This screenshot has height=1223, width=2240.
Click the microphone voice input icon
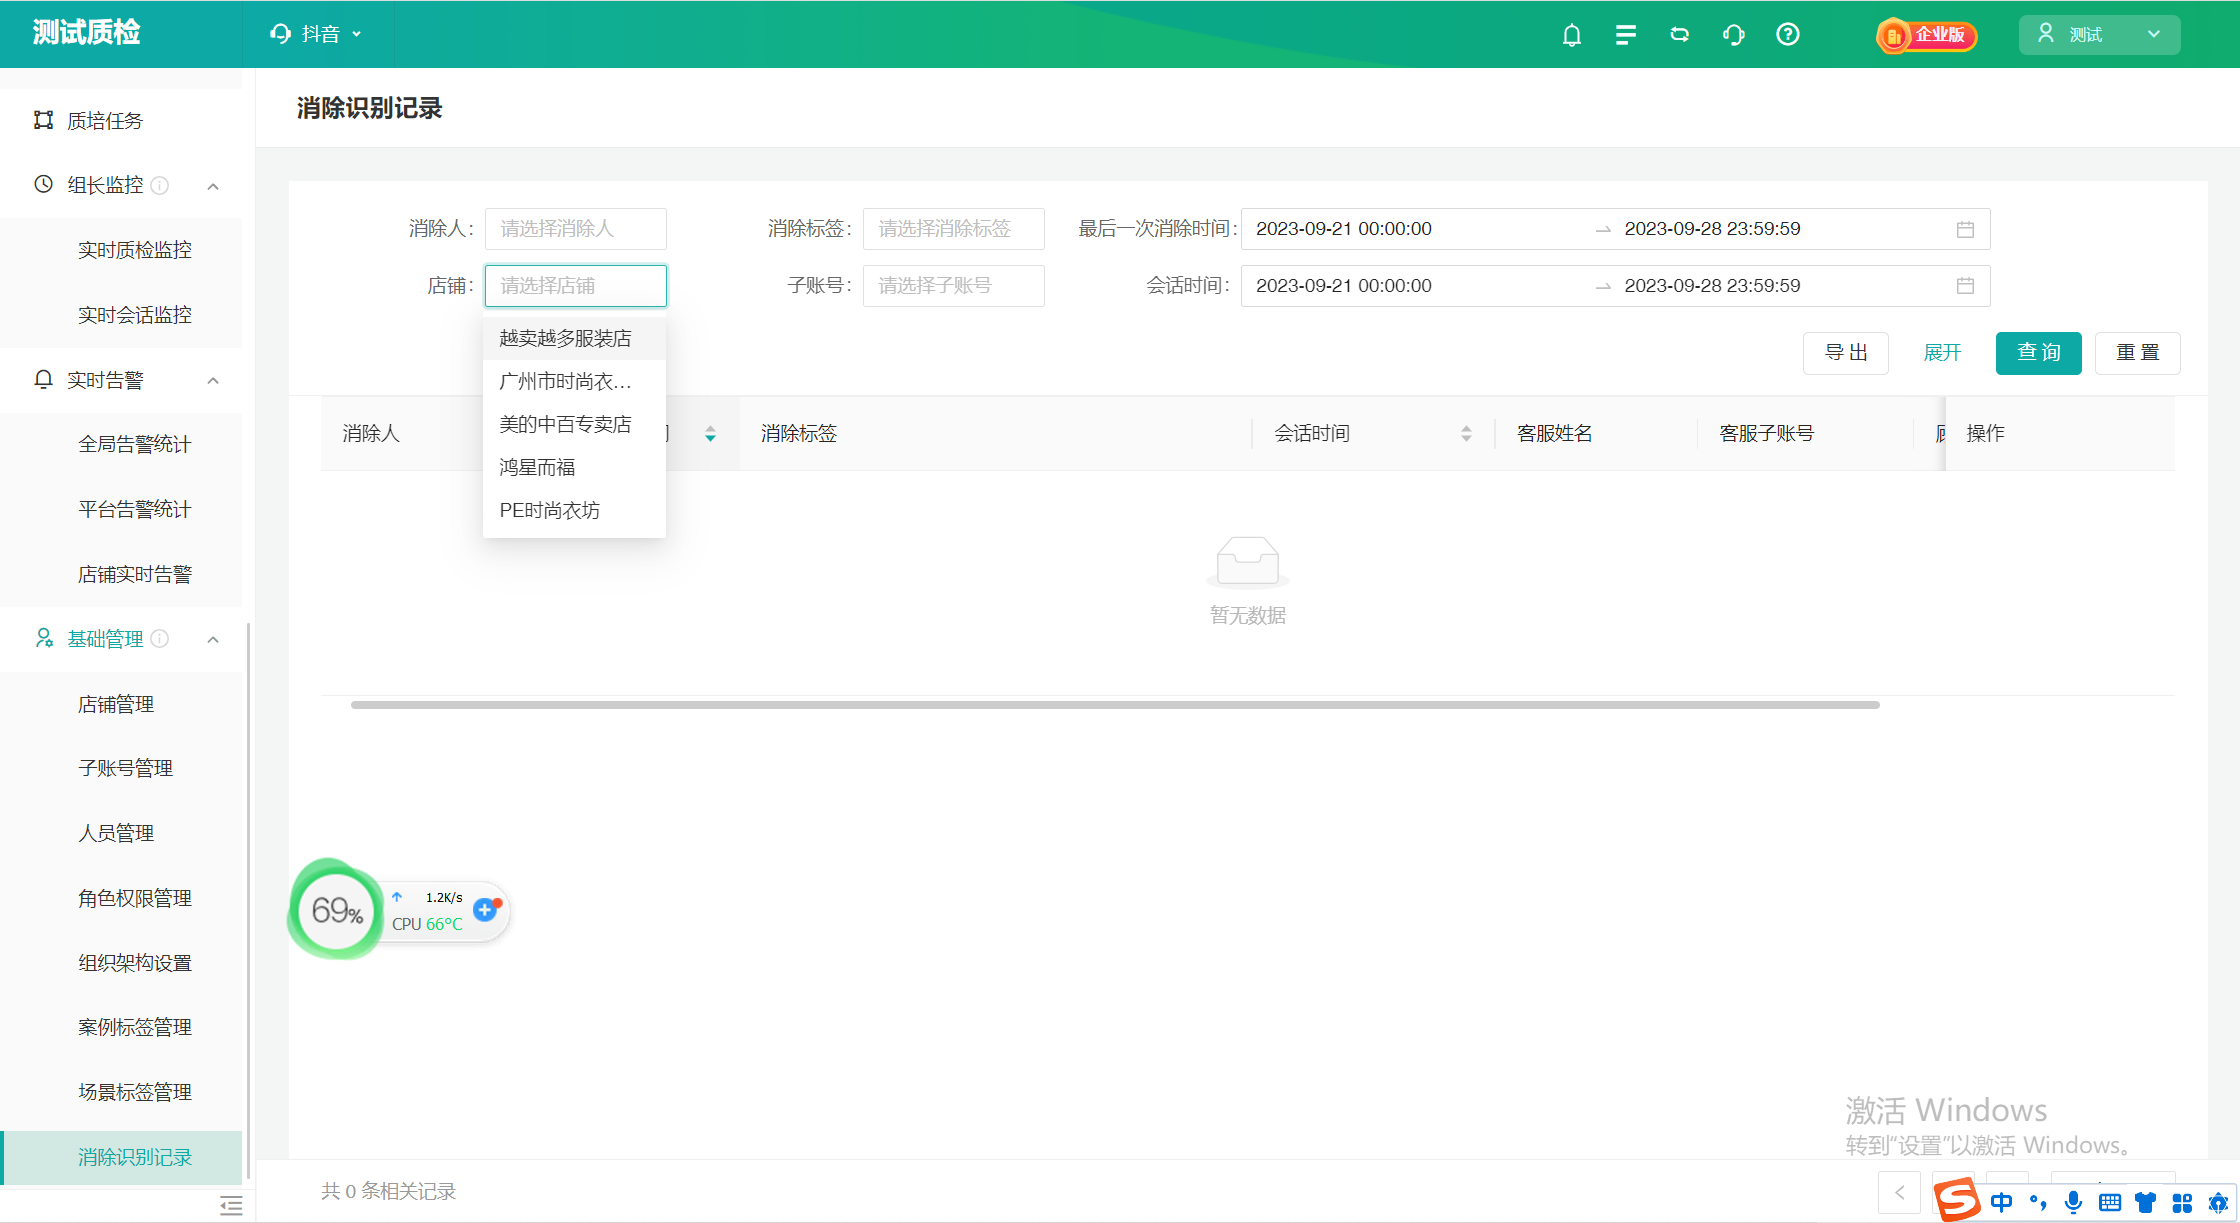click(2074, 1202)
